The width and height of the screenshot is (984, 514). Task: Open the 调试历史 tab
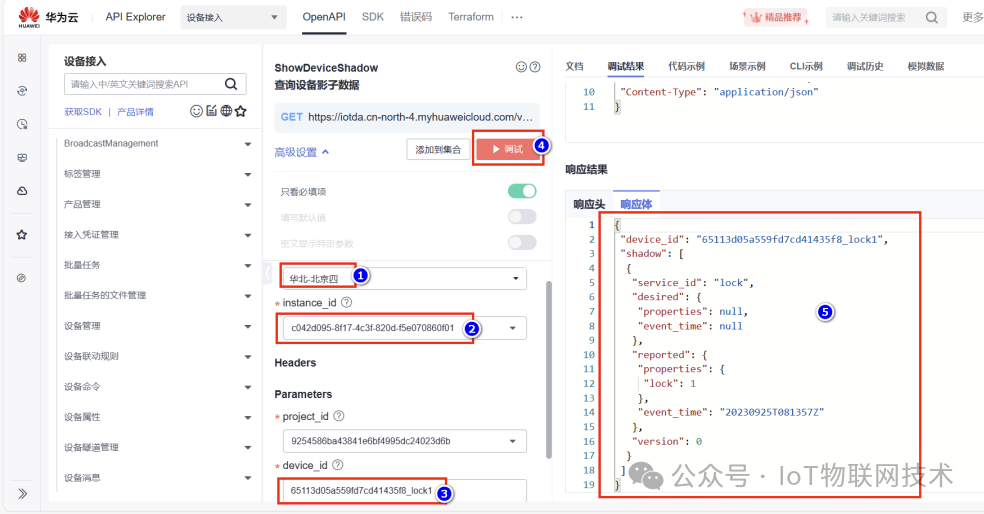(865, 66)
